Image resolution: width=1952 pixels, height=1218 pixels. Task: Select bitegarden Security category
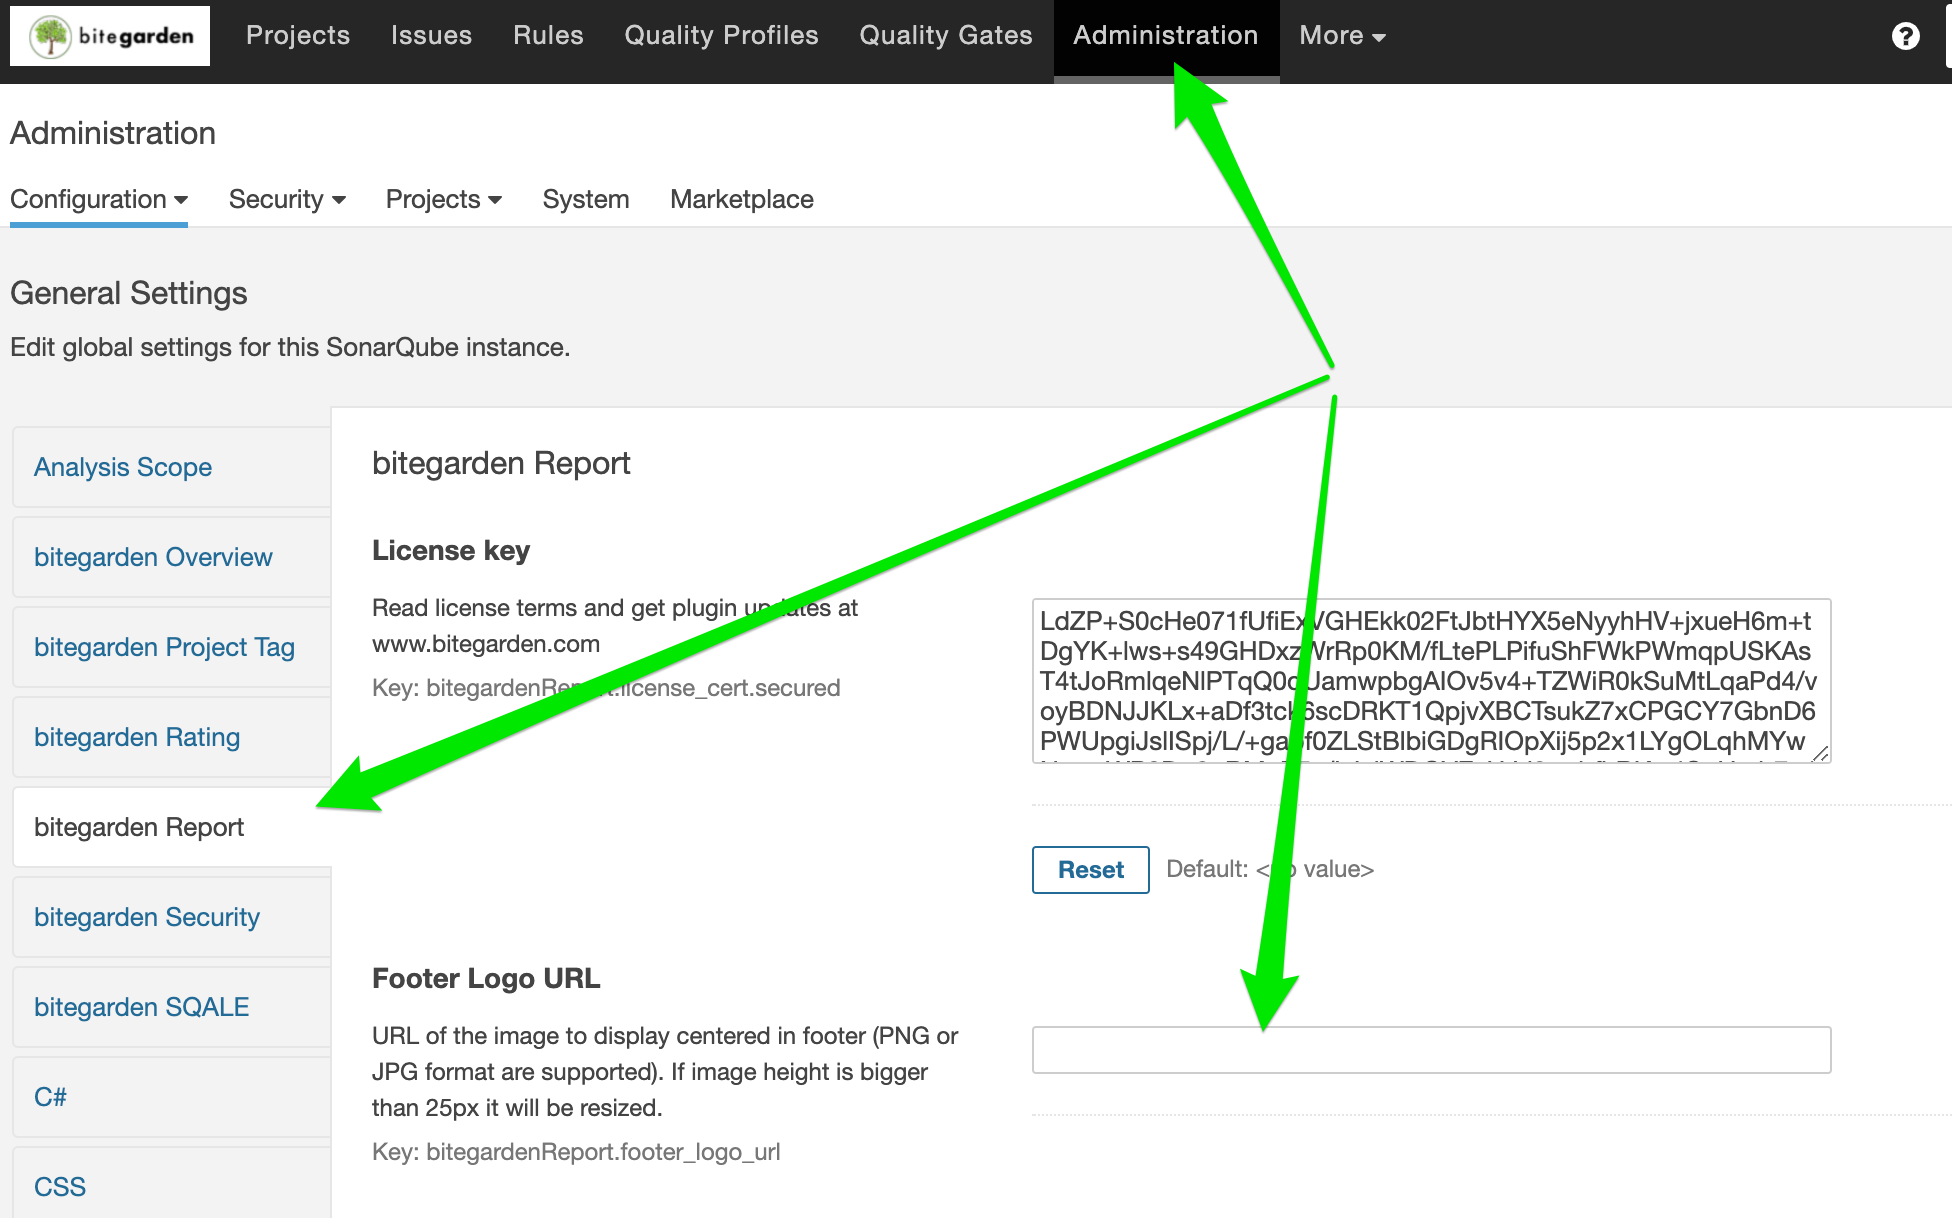[x=172, y=917]
